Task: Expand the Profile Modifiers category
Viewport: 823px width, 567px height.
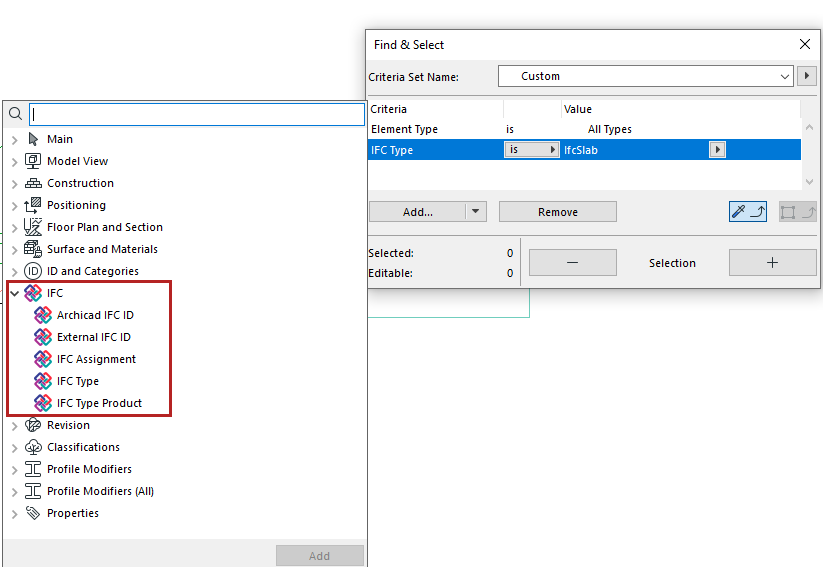Action: [15, 470]
